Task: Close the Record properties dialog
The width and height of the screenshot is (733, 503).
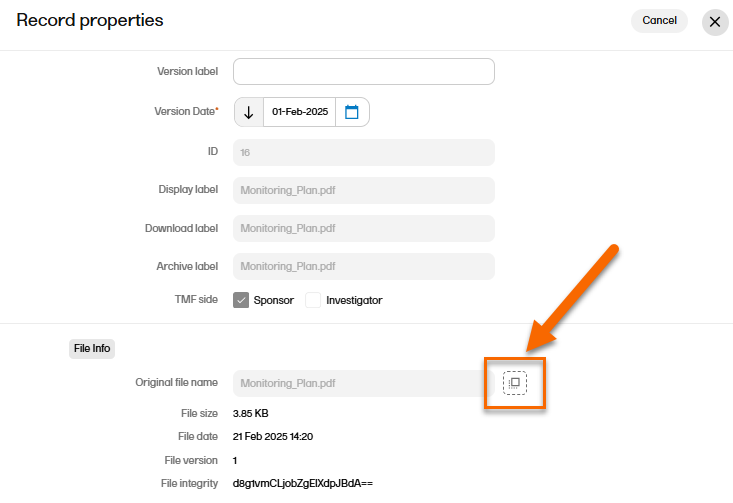Action: [715, 22]
